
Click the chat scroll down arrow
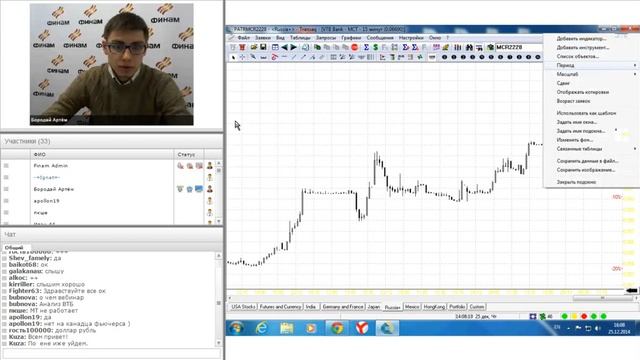(x=219, y=343)
